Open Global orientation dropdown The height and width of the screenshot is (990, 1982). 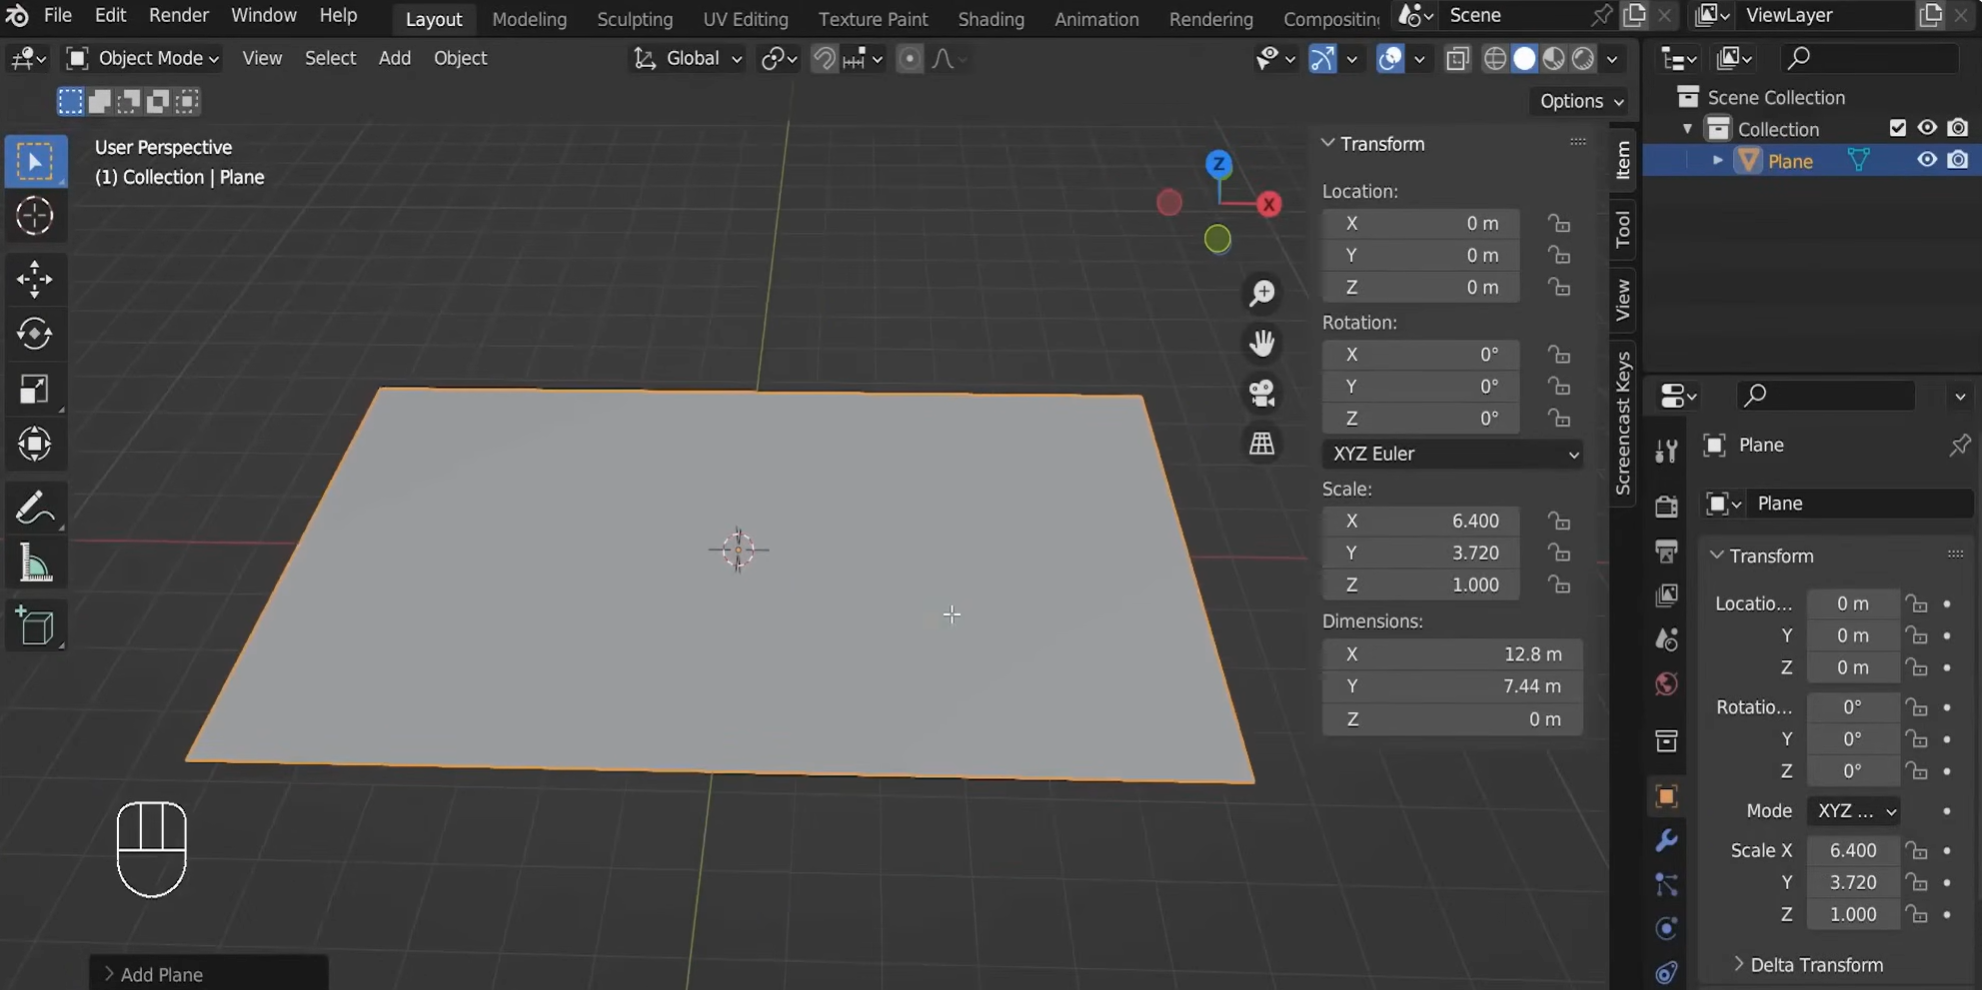click(688, 58)
